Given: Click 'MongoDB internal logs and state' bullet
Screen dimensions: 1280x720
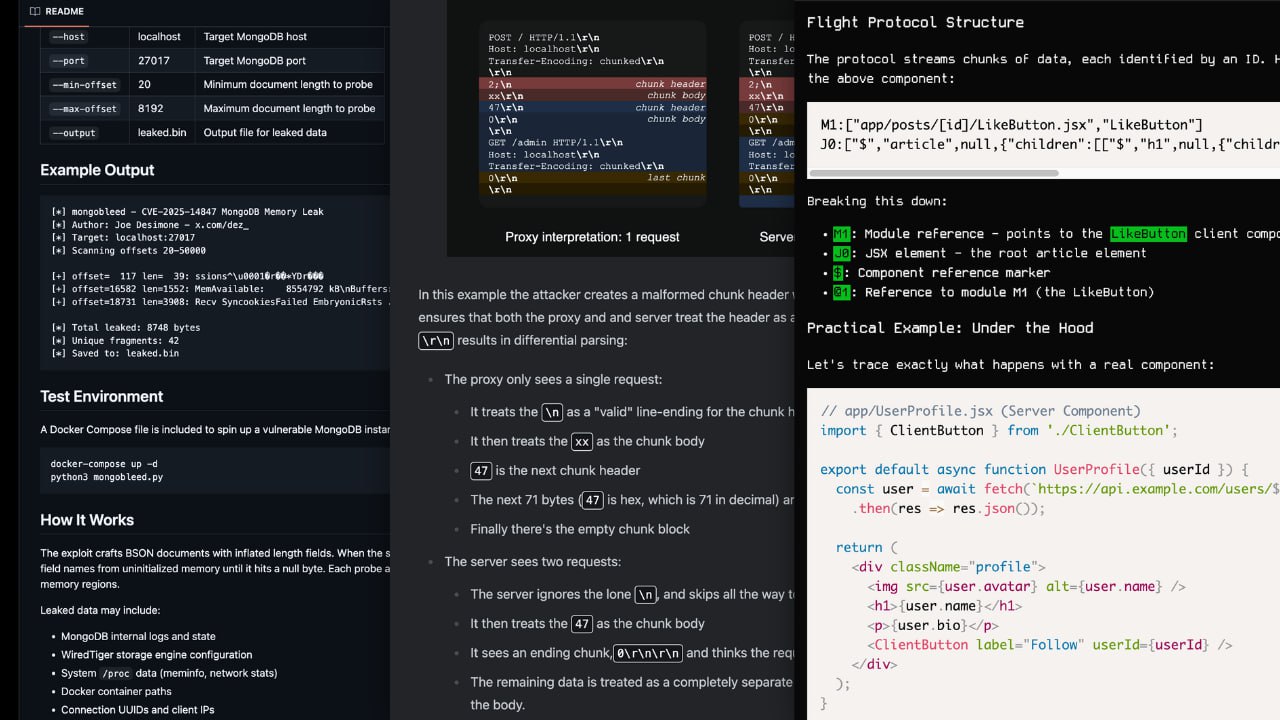Looking at the screenshot, I should pyautogui.click(x=139, y=636).
